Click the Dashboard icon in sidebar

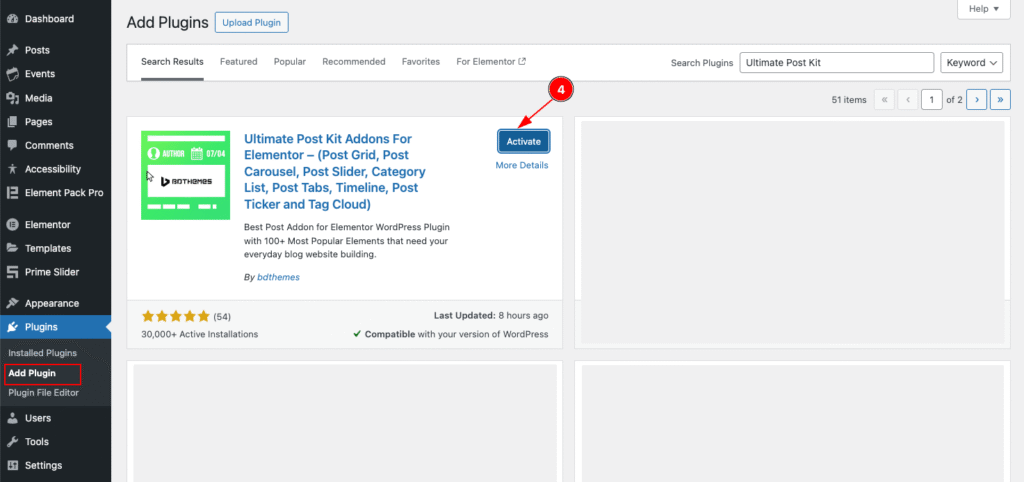12,19
